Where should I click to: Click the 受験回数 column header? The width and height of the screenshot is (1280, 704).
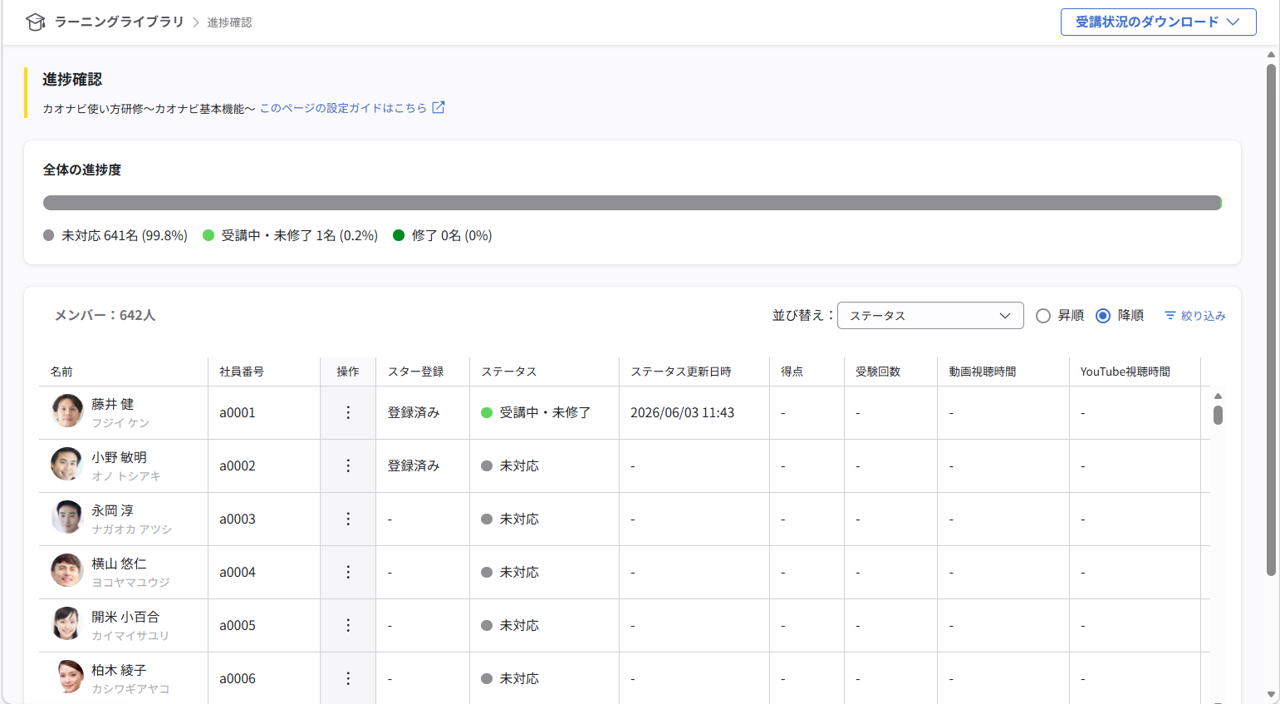click(x=878, y=372)
